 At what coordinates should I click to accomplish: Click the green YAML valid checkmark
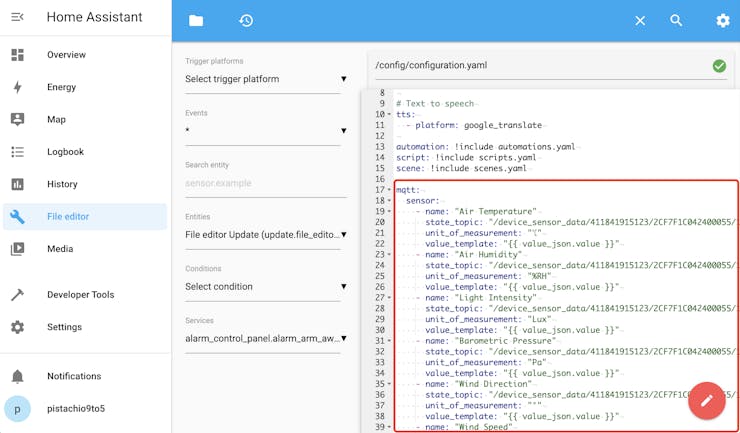719,66
